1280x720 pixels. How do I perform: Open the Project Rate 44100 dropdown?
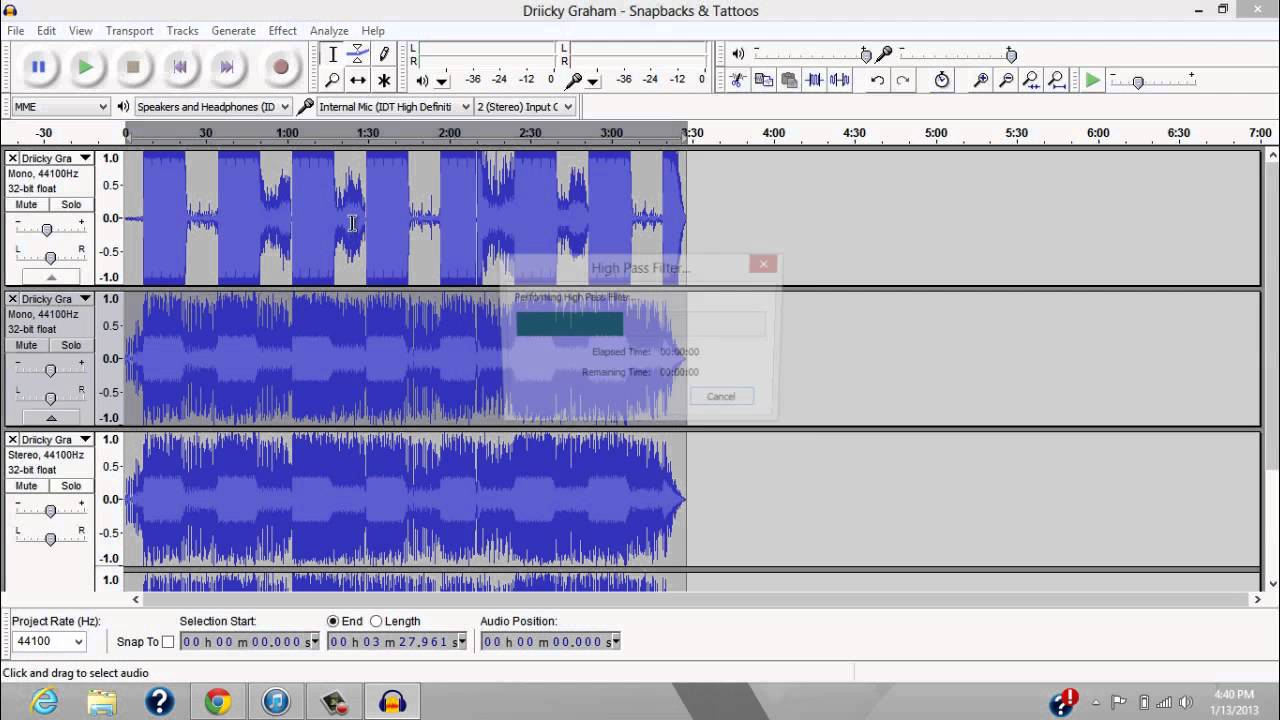coord(49,642)
